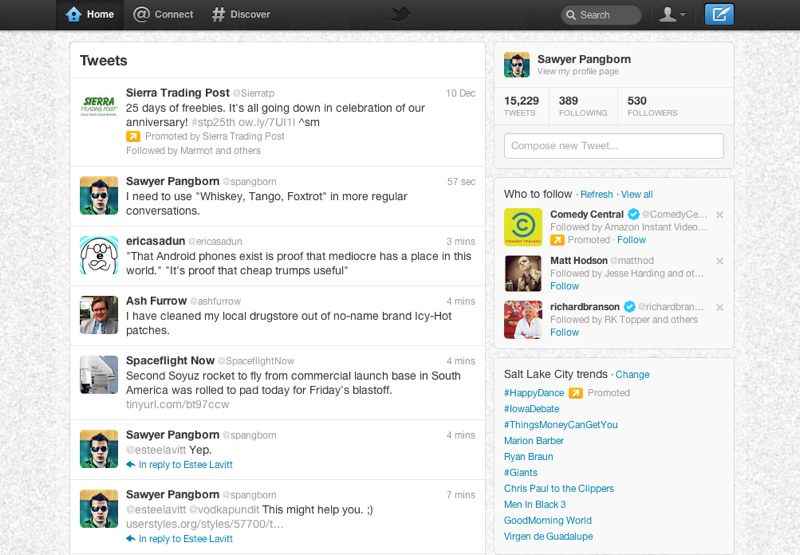Follow Comedy Central
Image resolution: width=800 pixels, height=555 pixels.
632,240
